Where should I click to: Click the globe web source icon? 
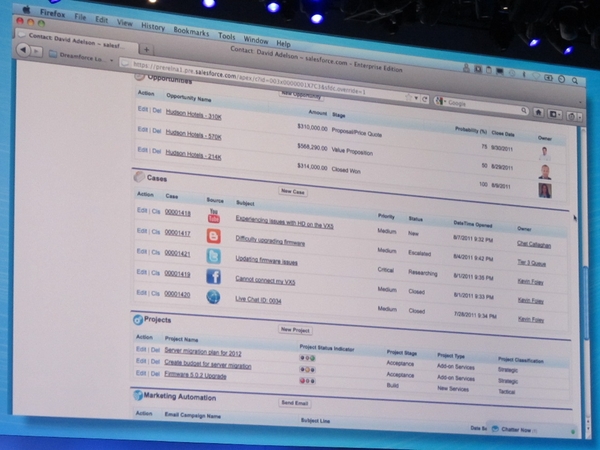213,297
